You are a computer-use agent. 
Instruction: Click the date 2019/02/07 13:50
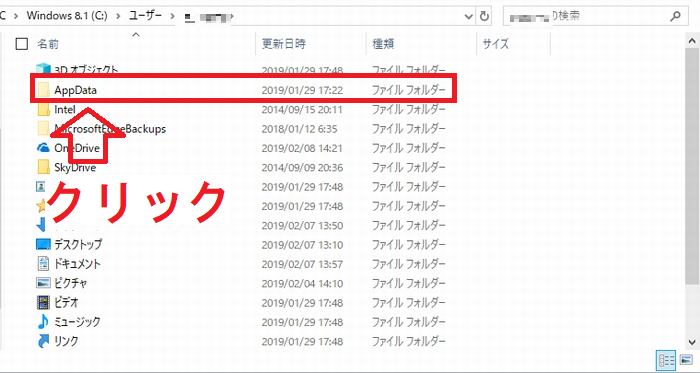[x=302, y=225]
